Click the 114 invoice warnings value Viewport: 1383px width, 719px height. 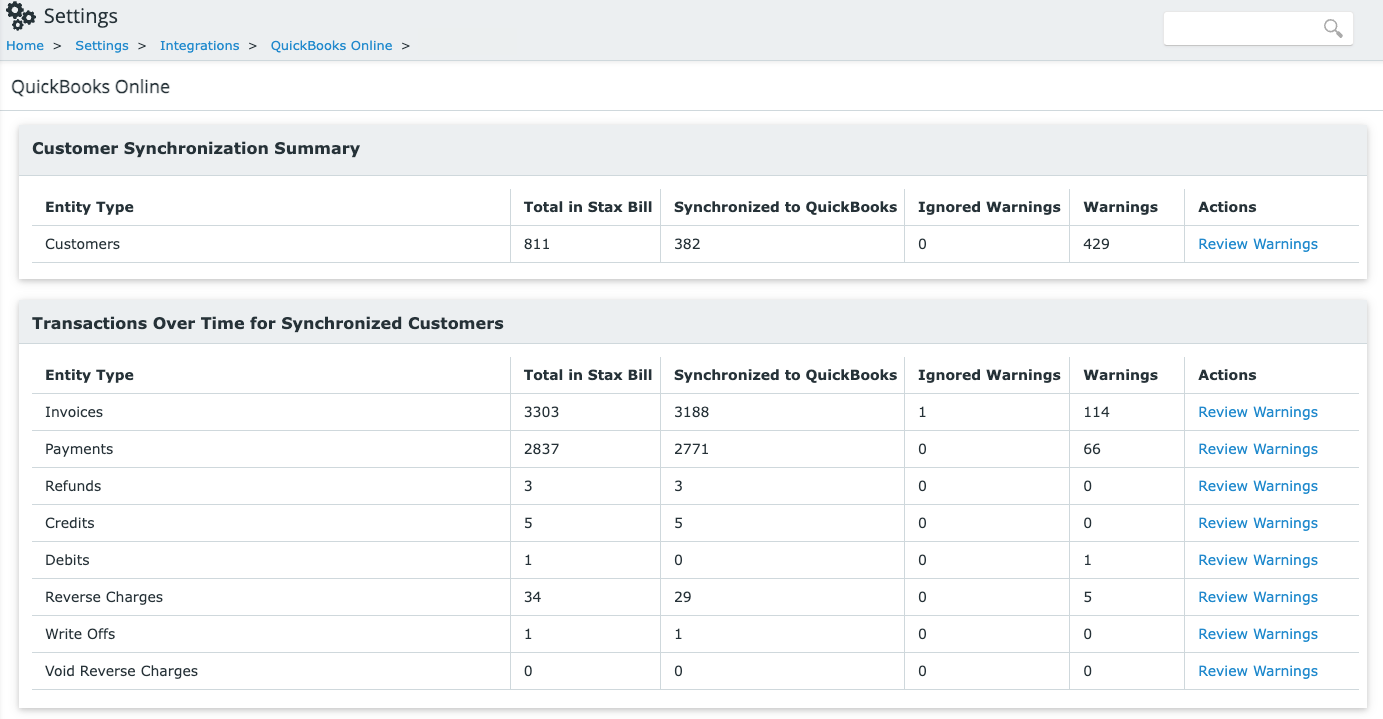point(1097,412)
